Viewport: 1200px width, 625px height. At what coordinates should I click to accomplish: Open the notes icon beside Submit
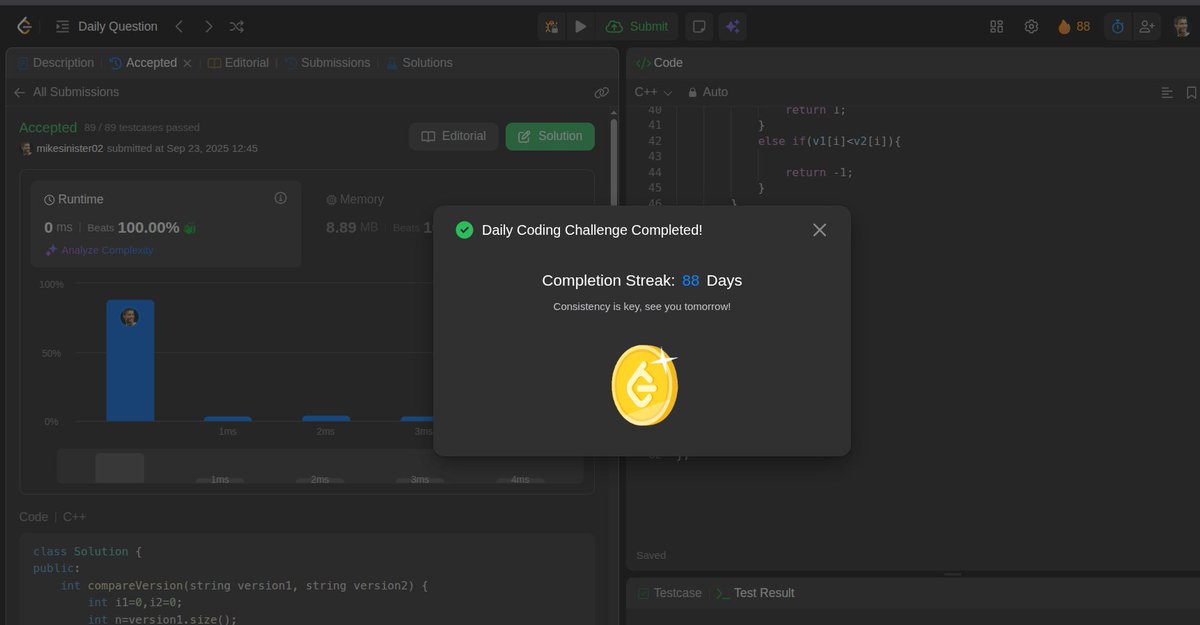click(x=699, y=27)
